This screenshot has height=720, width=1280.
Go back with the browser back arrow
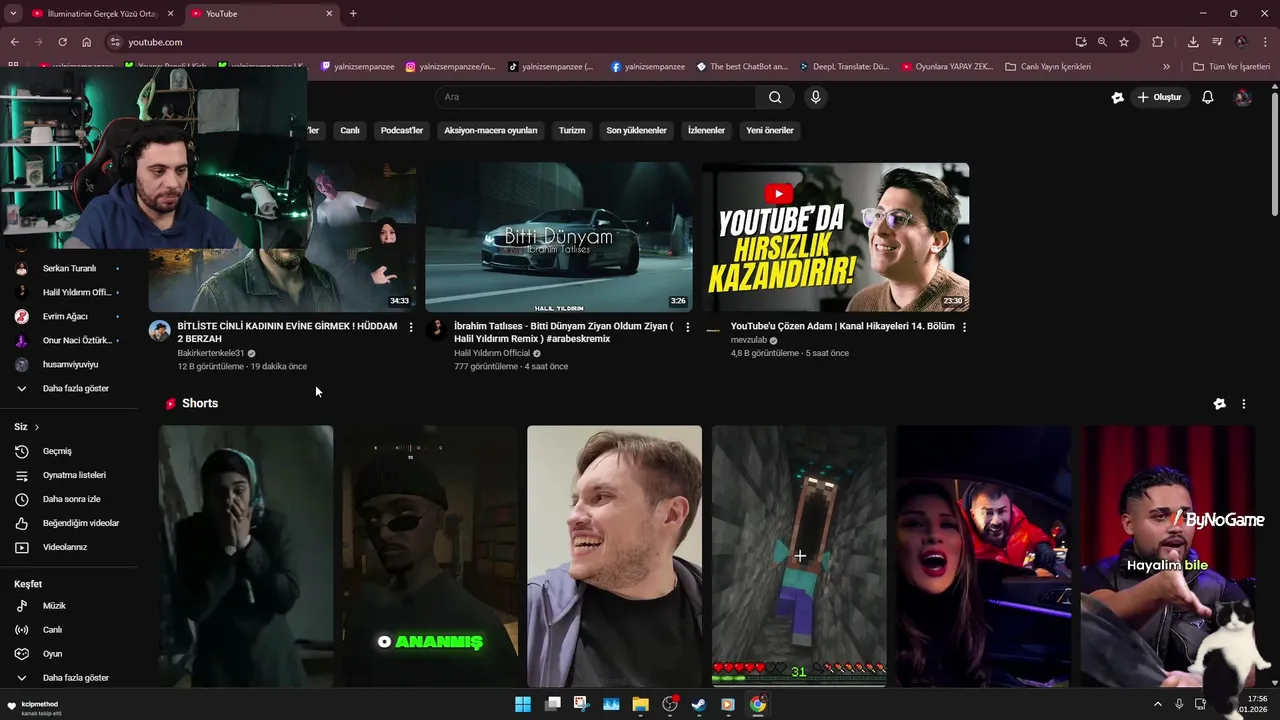click(x=14, y=42)
